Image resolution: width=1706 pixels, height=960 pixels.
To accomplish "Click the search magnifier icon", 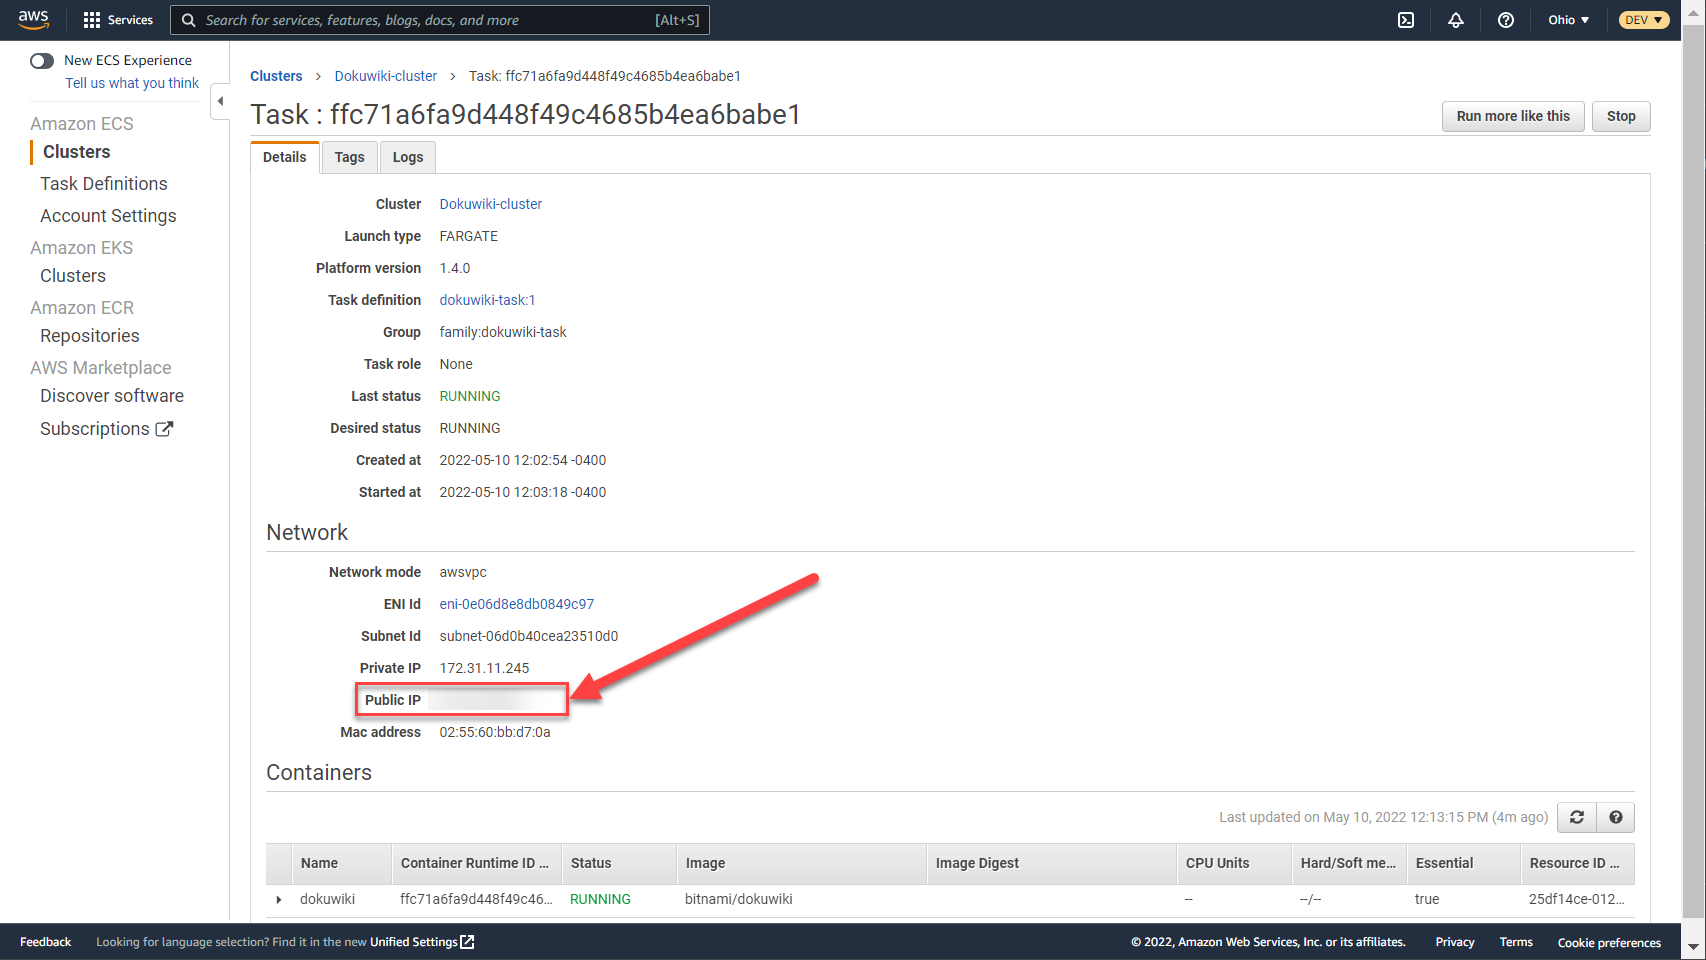I will (x=188, y=20).
